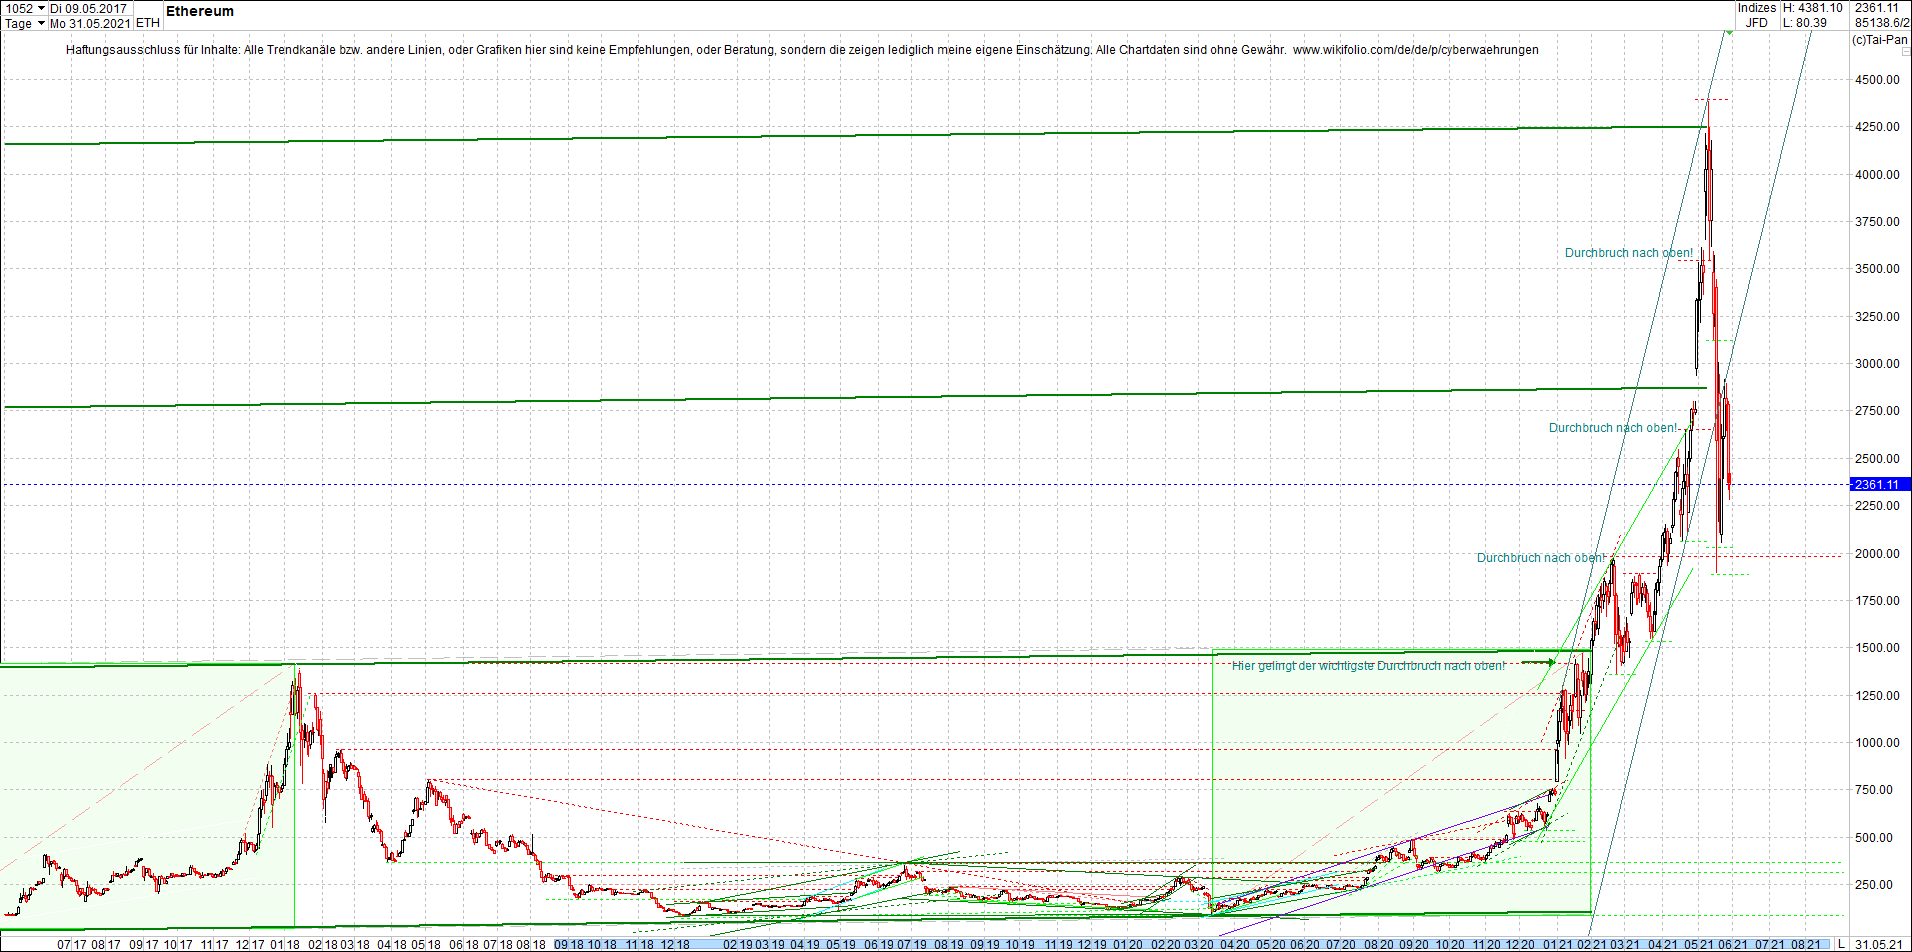The image size is (1912, 952).
Task: Click 'Hier gelingt der wichtigste Durchbruch' annotation
Action: tap(1369, 666)
